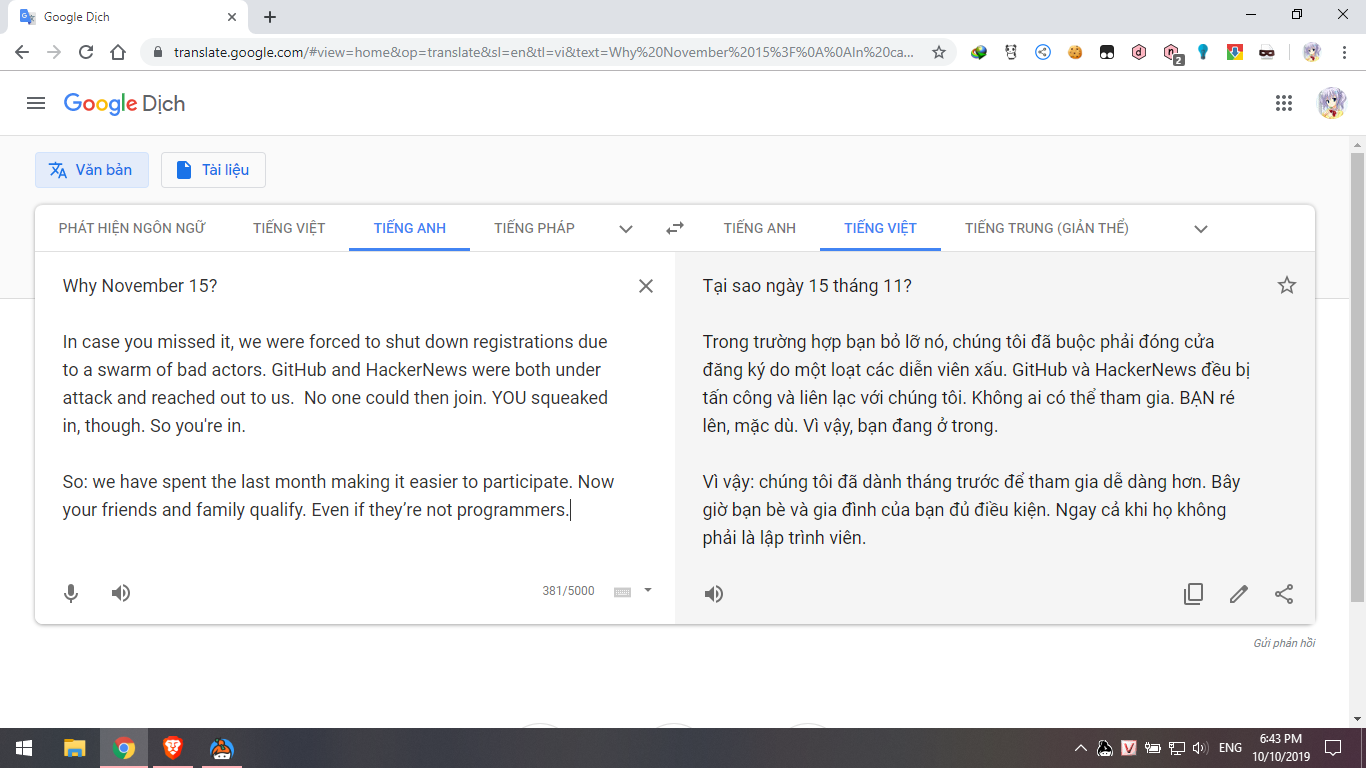Open a new browser tab

click(270, 17)
